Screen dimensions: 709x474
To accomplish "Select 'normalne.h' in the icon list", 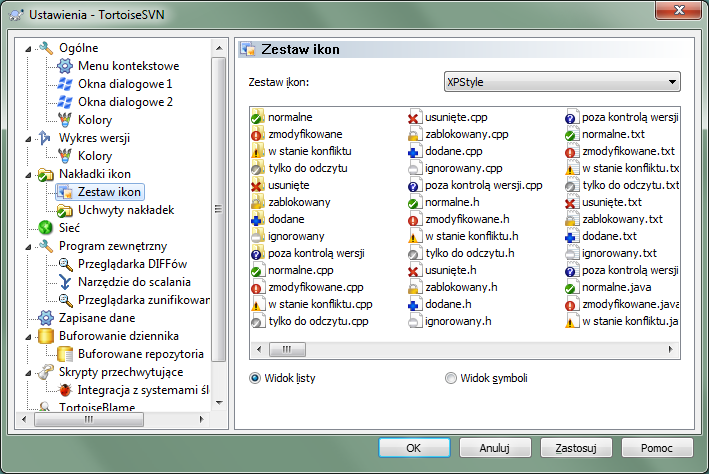I will click(x=452, y=202).
